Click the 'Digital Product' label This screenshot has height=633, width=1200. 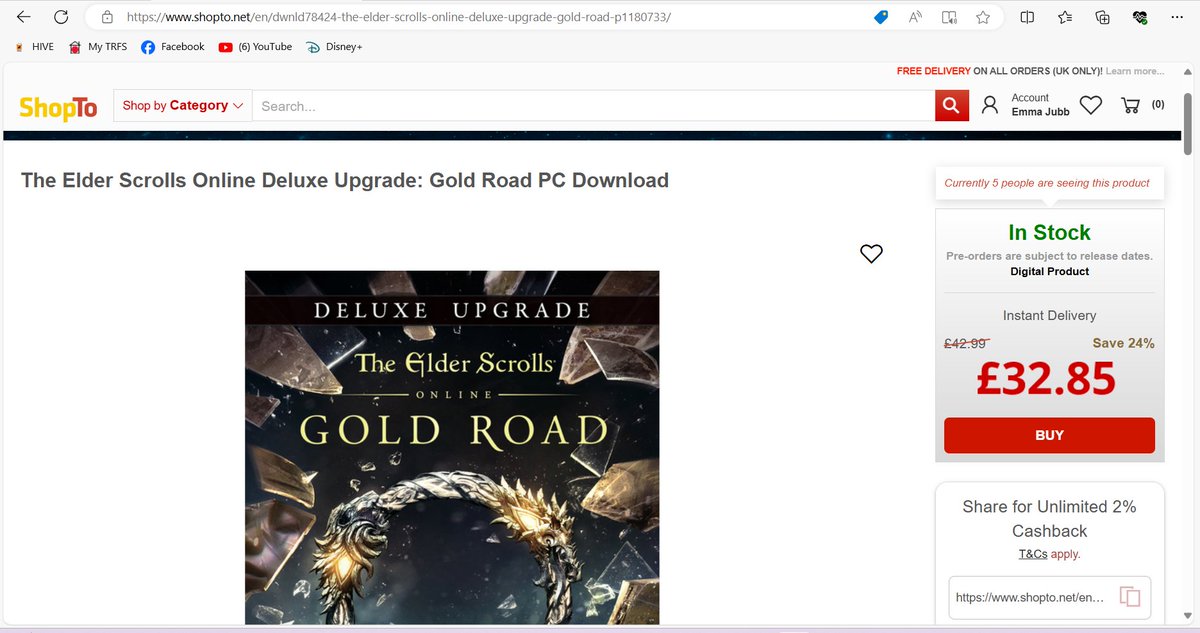(1049, 271)
